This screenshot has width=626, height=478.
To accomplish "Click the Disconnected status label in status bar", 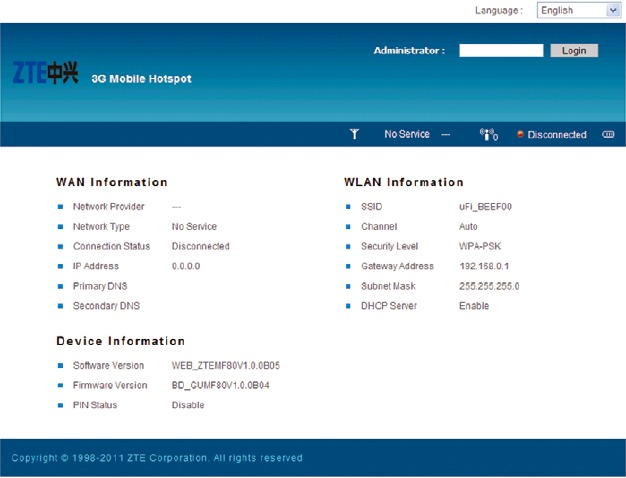I will [557, 135].
